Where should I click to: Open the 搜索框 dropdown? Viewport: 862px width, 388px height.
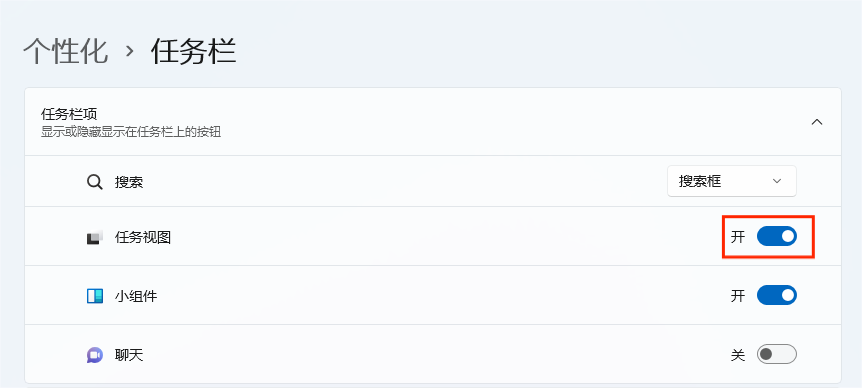tap(732, 181)
